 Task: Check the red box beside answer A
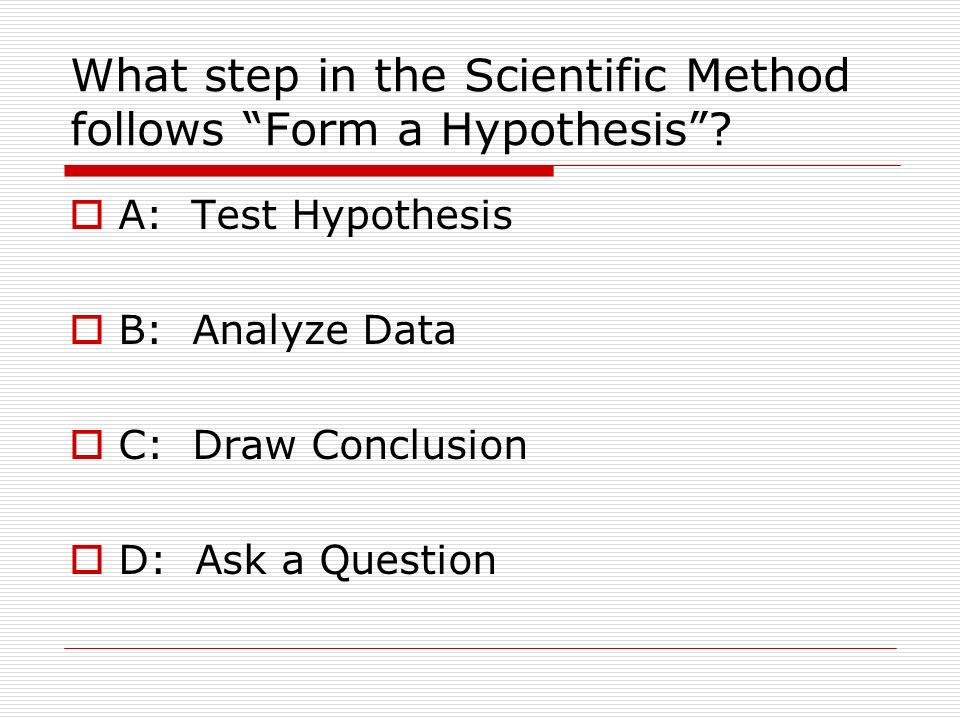(x=87, y=215)
